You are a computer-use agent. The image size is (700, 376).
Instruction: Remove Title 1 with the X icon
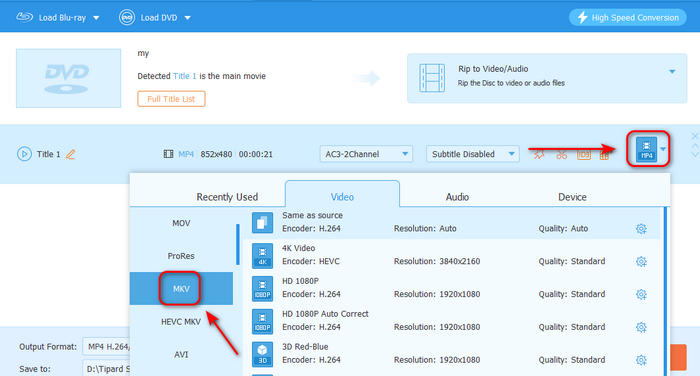tap(695, 136)
